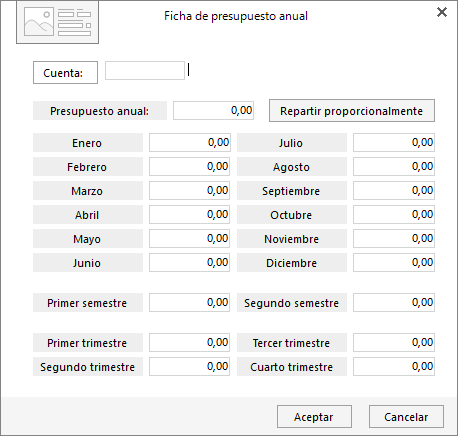
Task: Select the Junio amount field
Action: click(x=190, y=262)
